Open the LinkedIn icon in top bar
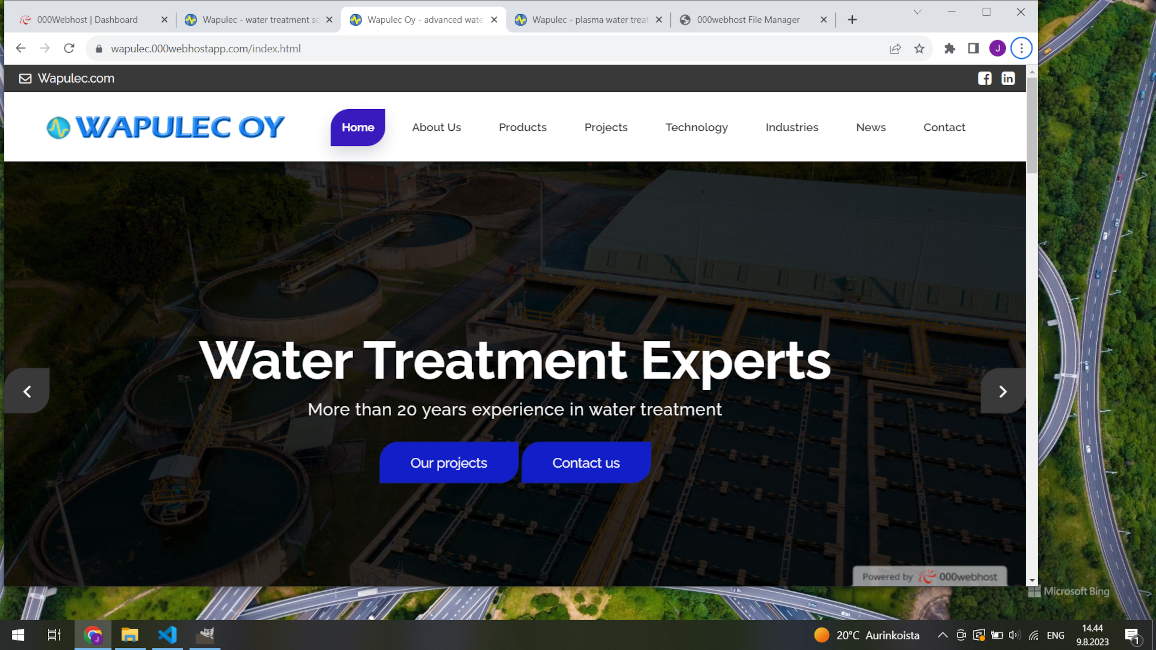1156x650 pixels. (x=1008, y=78)
